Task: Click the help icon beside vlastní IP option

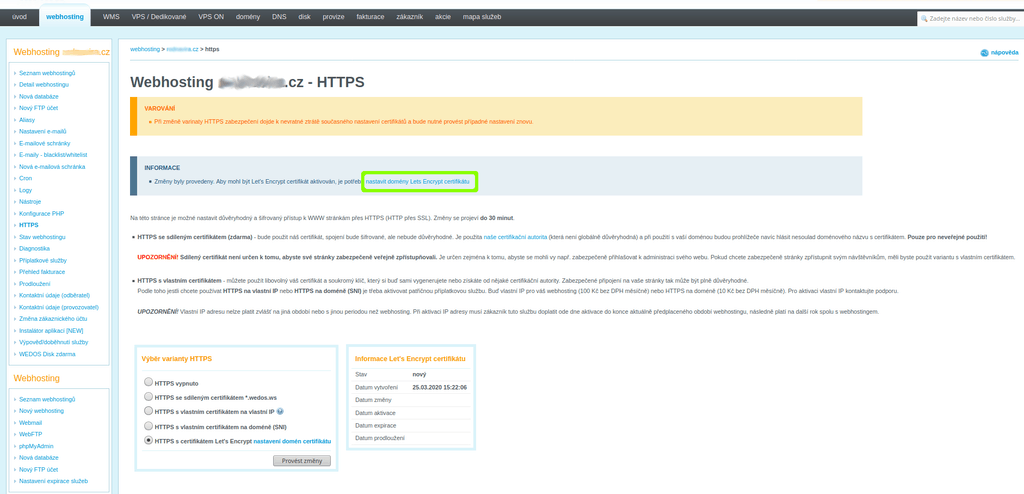Action: (x=280, y=412)
